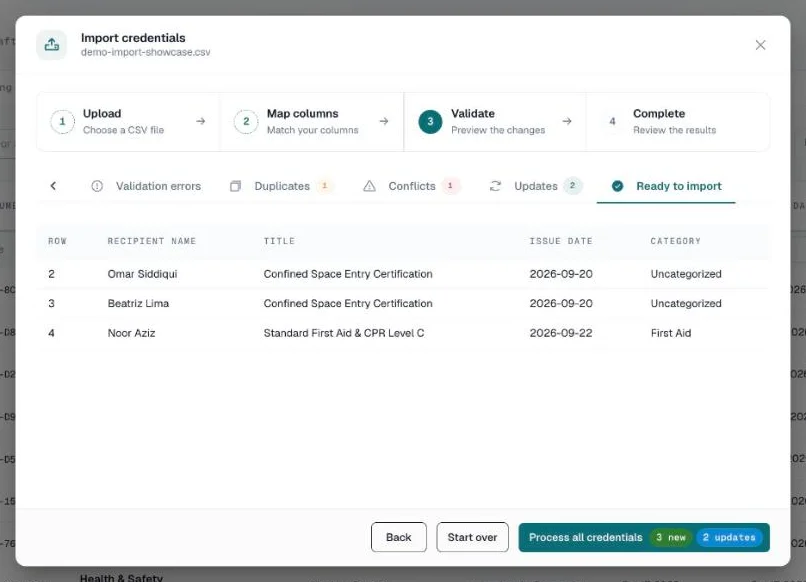Click the step 4 Complete number

point(612,122)
